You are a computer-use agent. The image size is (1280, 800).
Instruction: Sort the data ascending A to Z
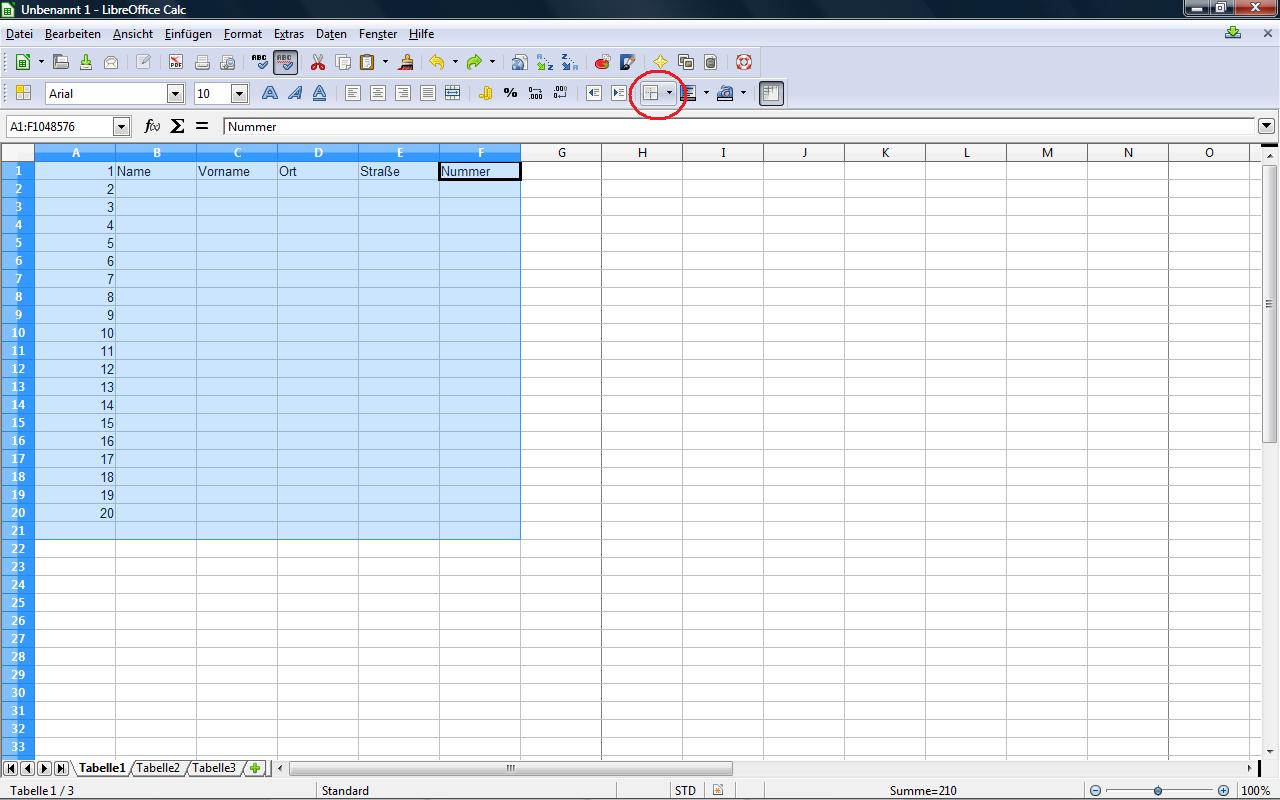[x=544, y=62]
